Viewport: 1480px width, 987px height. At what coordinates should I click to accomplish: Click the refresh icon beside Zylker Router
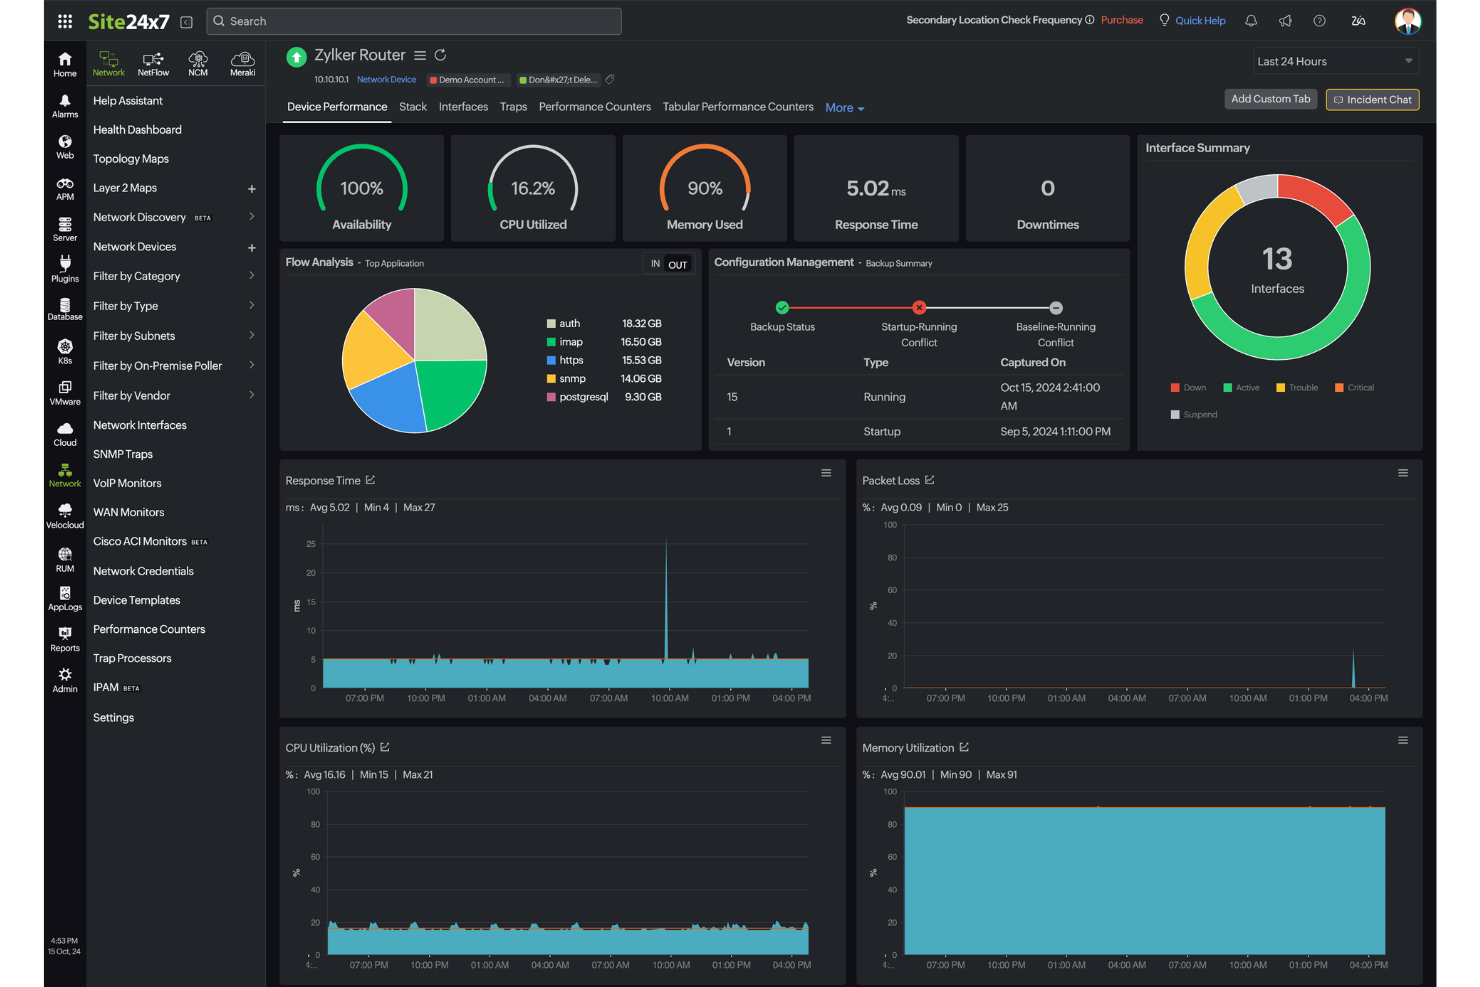[x=440, y=55]
